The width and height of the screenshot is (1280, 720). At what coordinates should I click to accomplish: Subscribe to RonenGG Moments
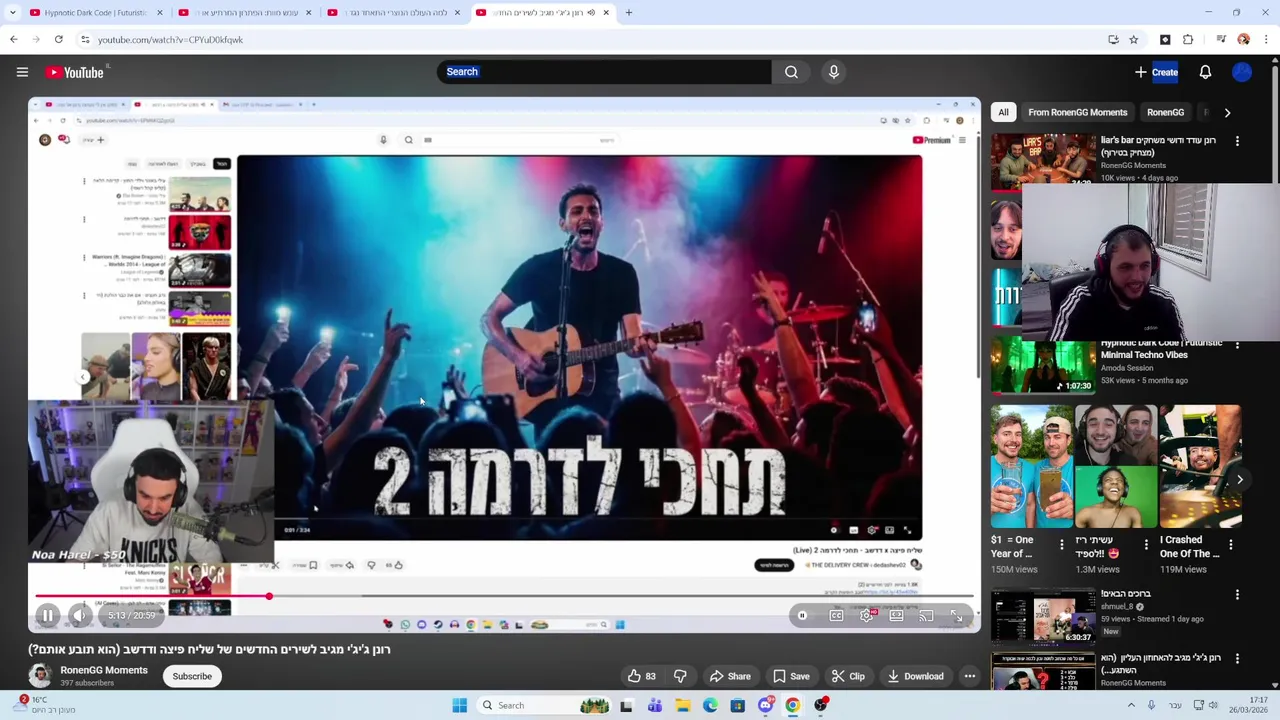192,676
